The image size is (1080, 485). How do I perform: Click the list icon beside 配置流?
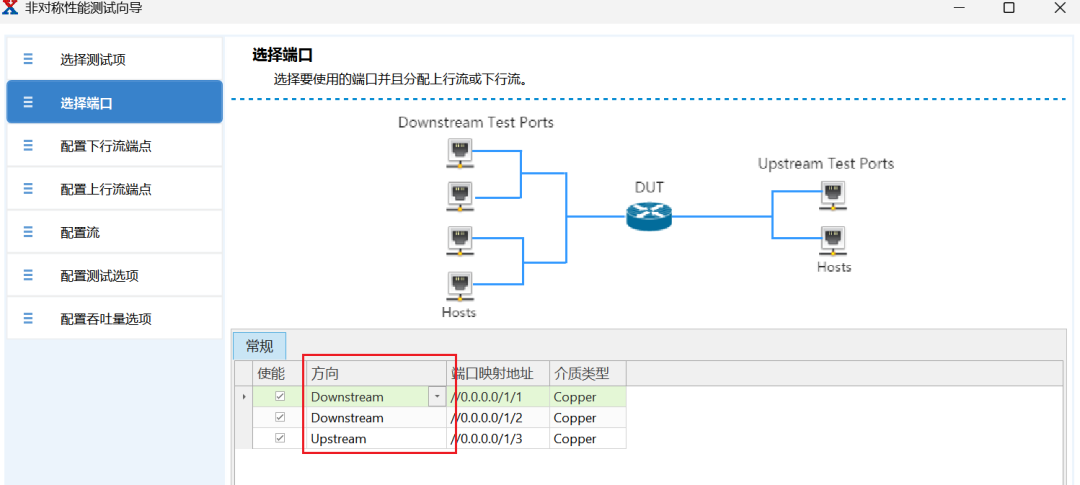pyautogui.click(x=28, y=232)
